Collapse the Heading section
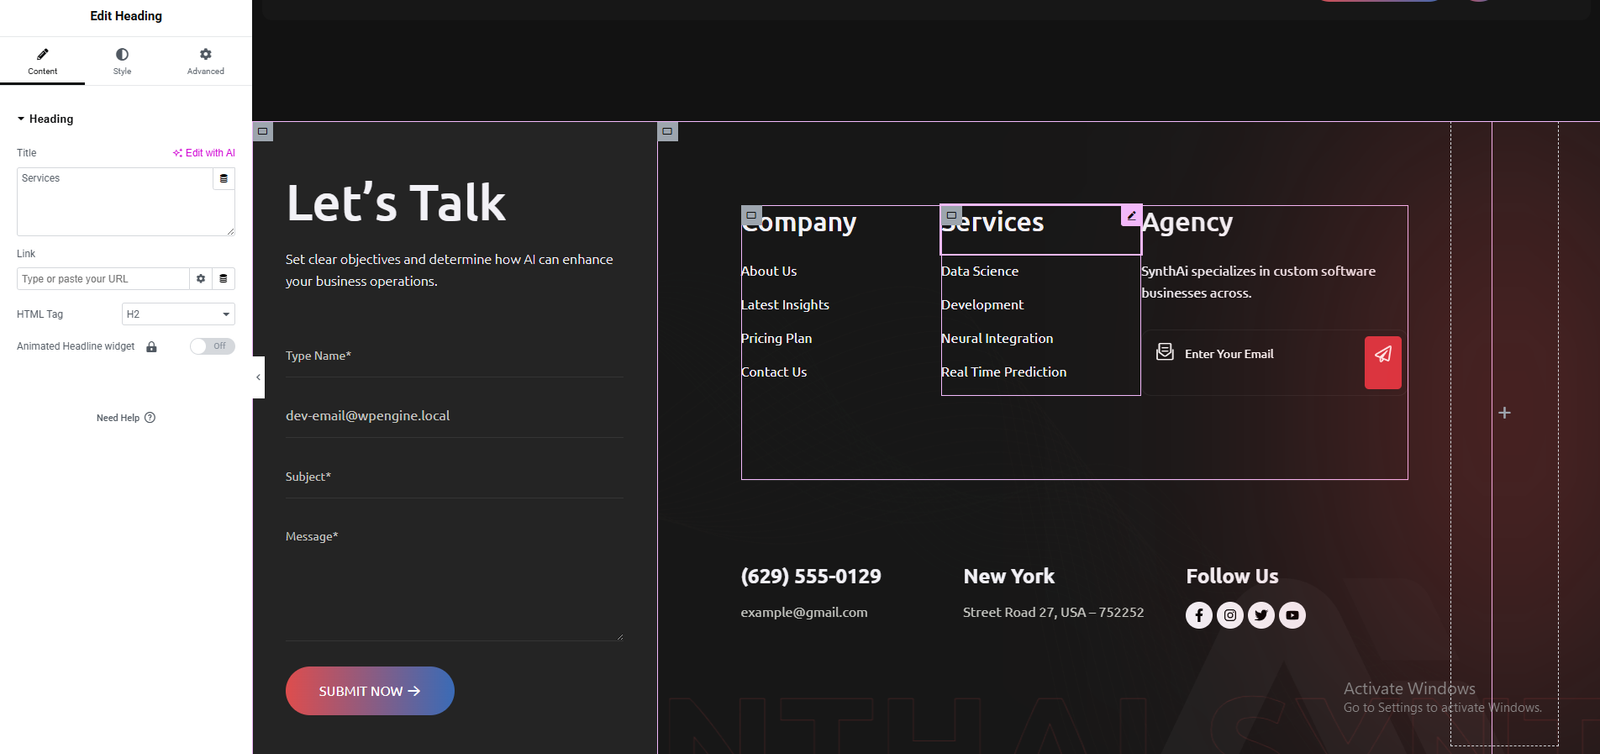Image resolution: width=1600 pixels, height=754 pixels. pos(45,119)
